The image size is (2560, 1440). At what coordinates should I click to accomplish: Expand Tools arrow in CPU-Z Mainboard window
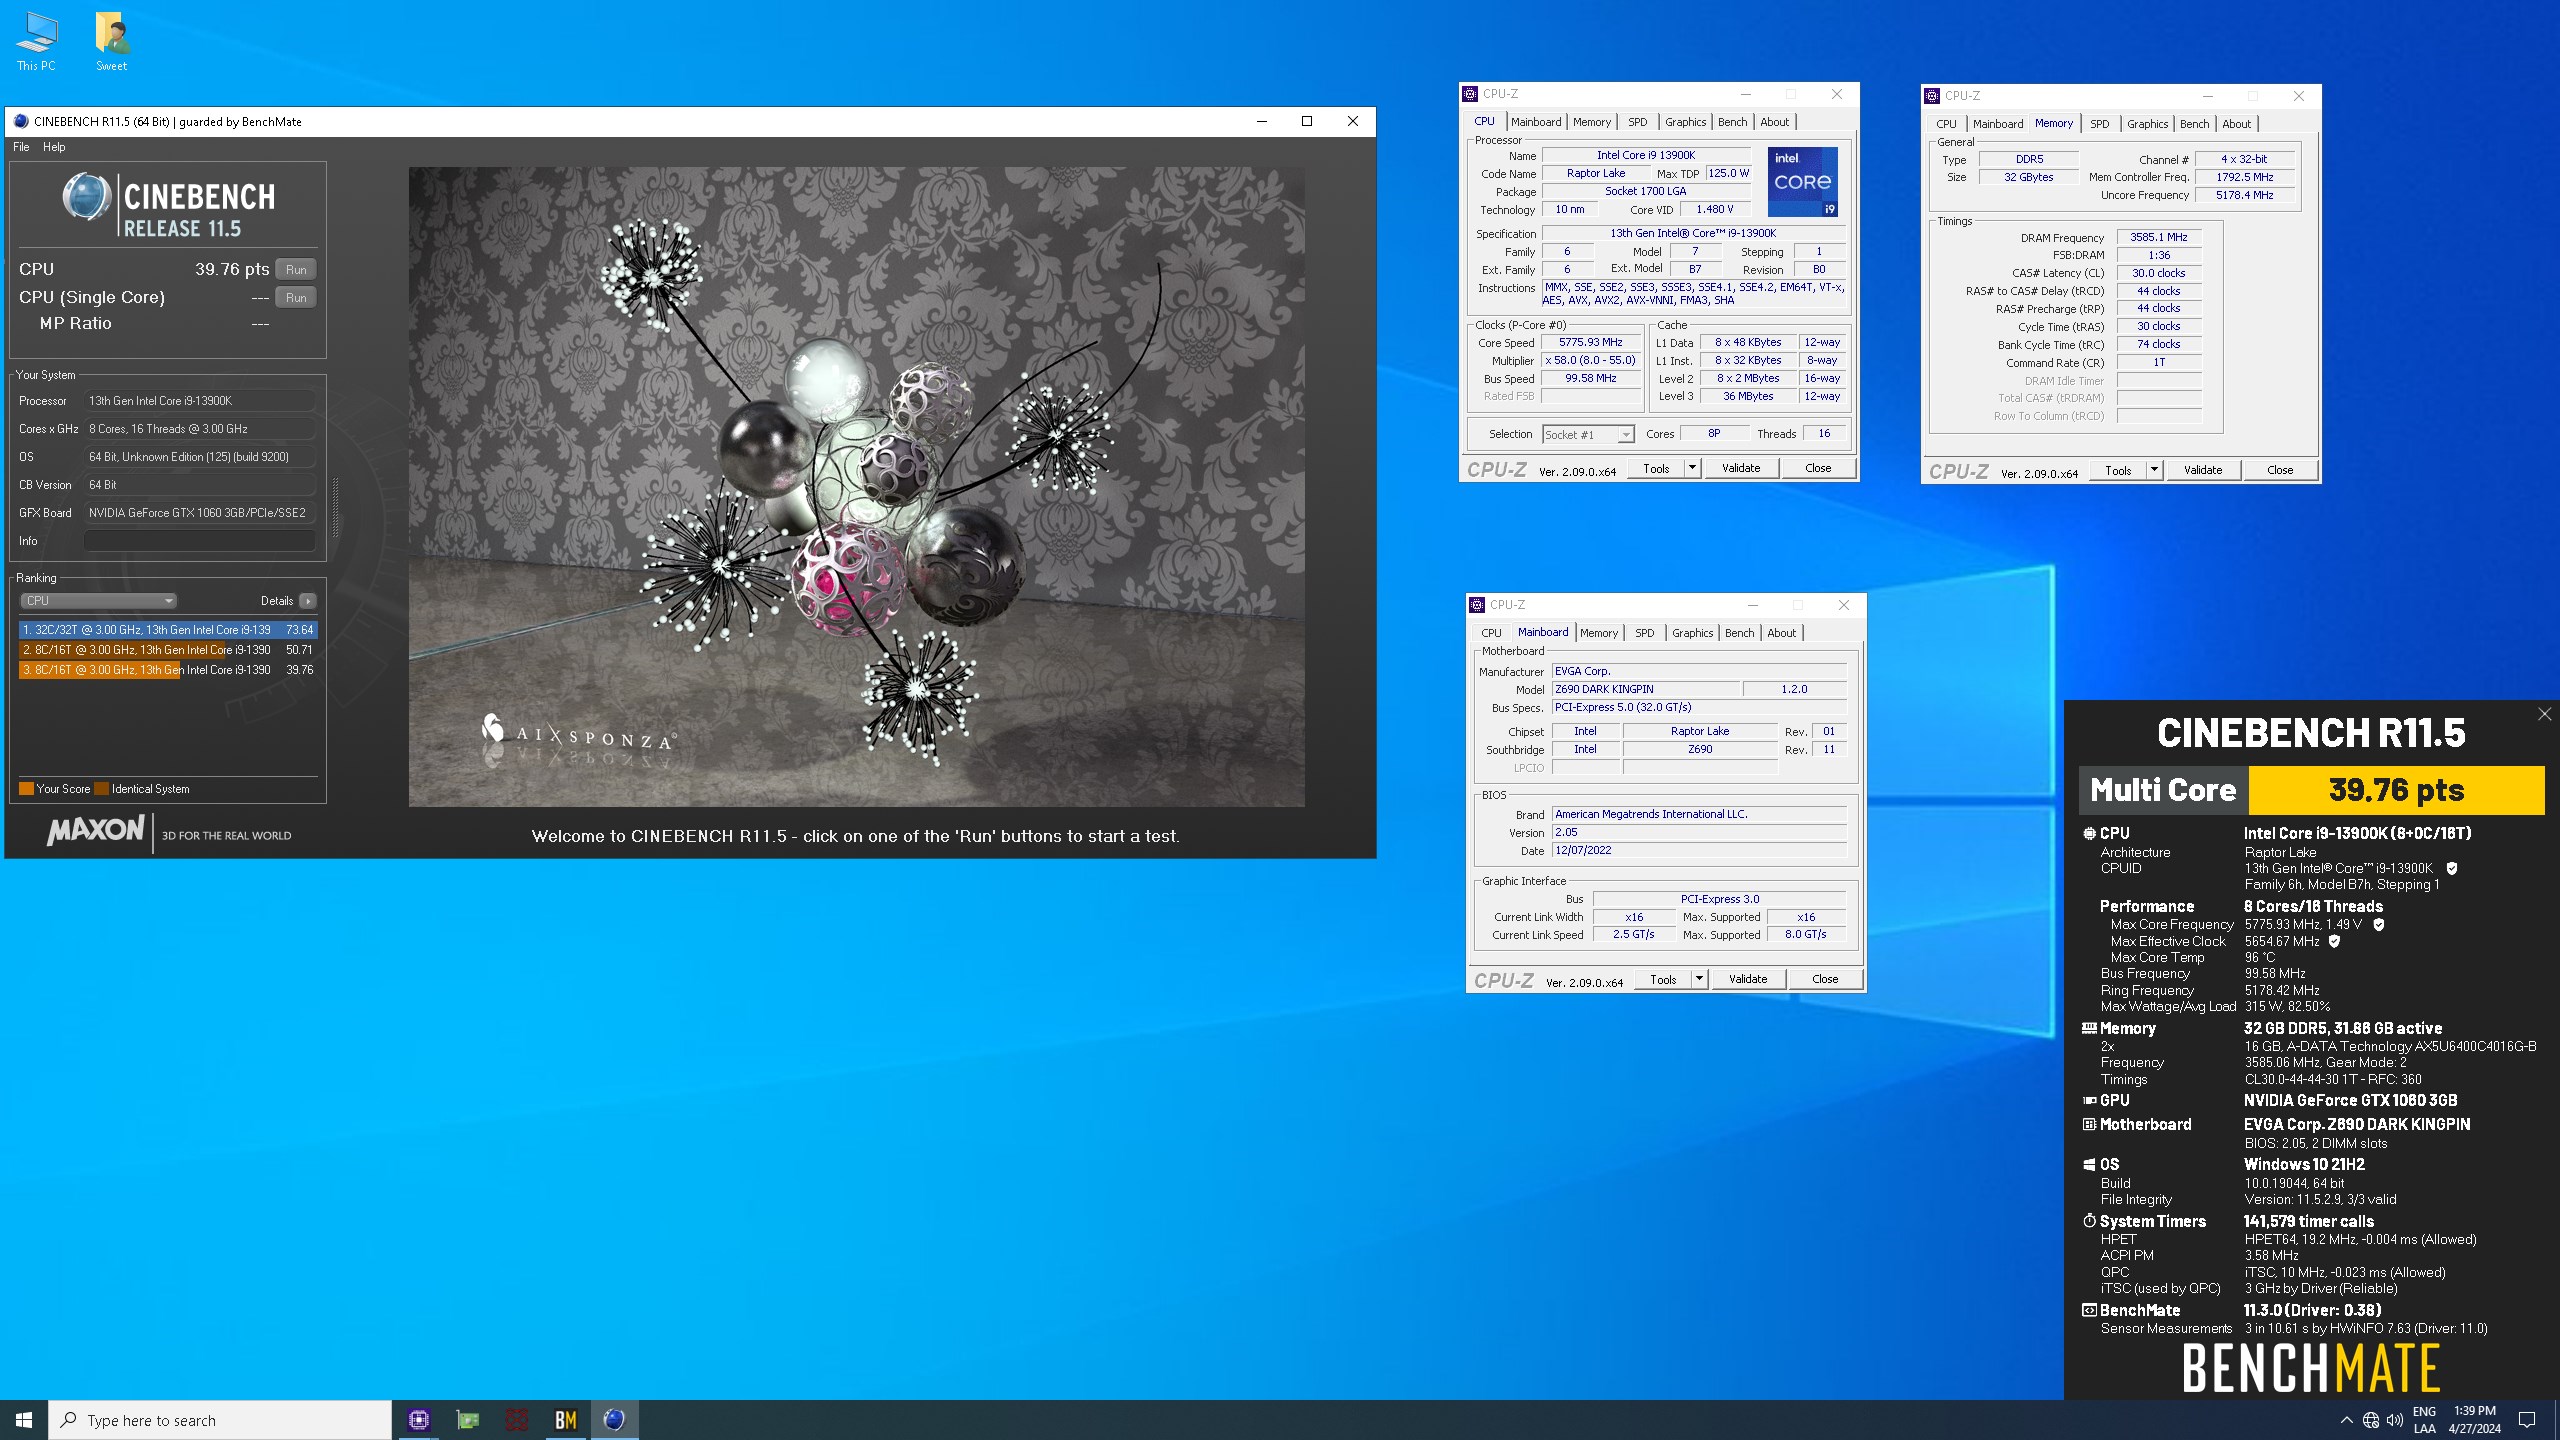pos(1699,979)
